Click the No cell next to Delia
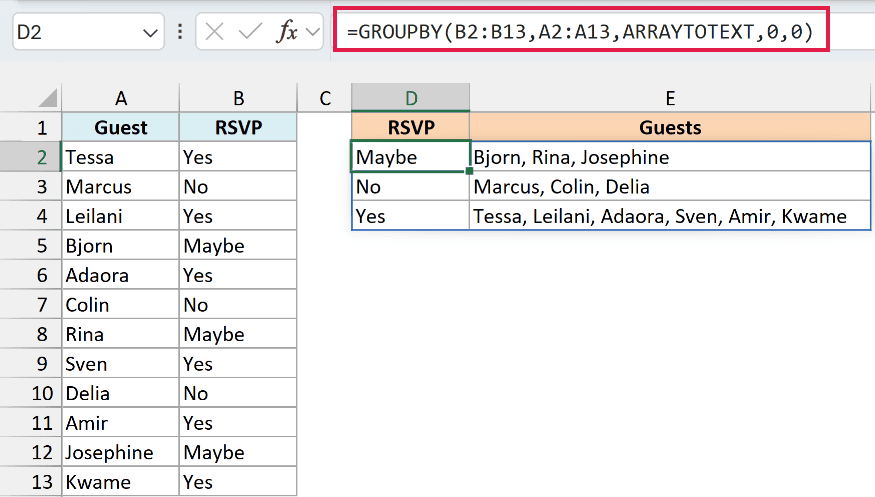Screen dimensions: 875x497 (238, 393)
